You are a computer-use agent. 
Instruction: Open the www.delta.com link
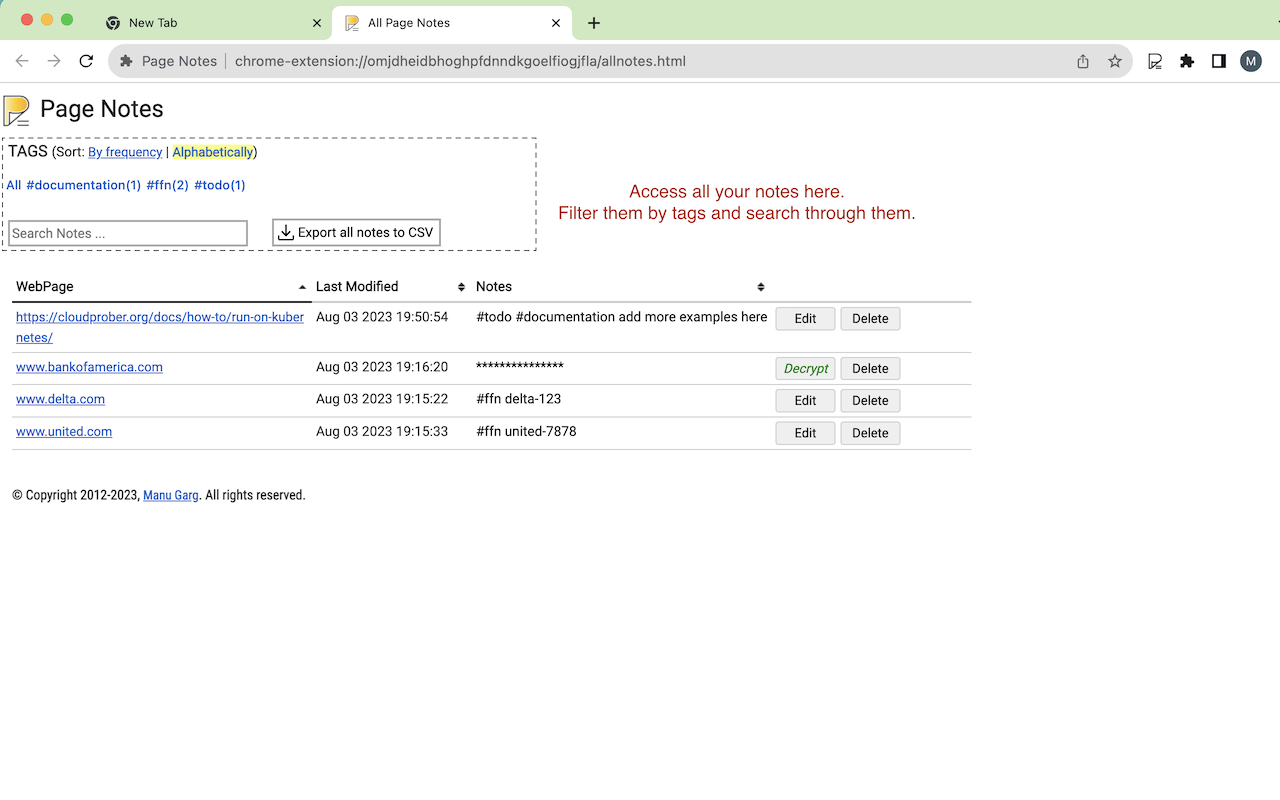point(60,399)
